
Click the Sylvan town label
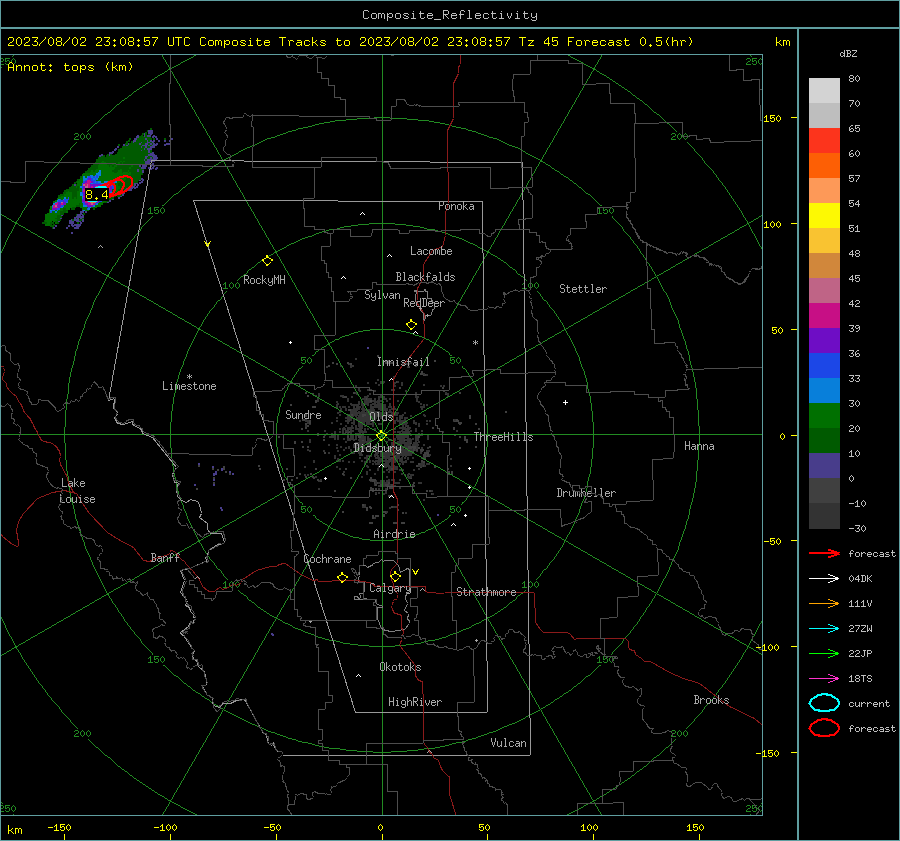pos(382,295)
